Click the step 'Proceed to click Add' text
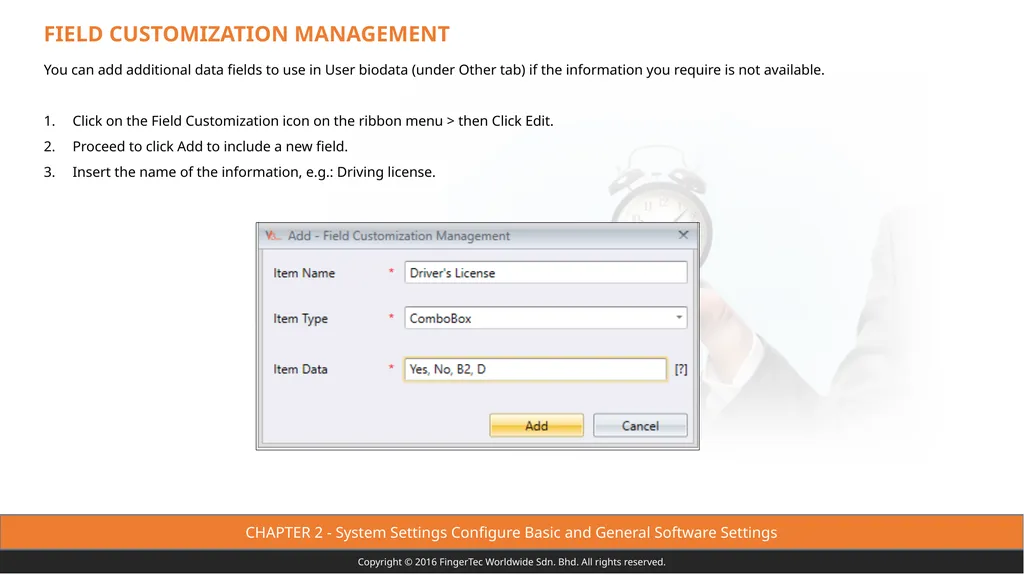This screenshot has height=575, width=1024. click(x=210, y=146)
